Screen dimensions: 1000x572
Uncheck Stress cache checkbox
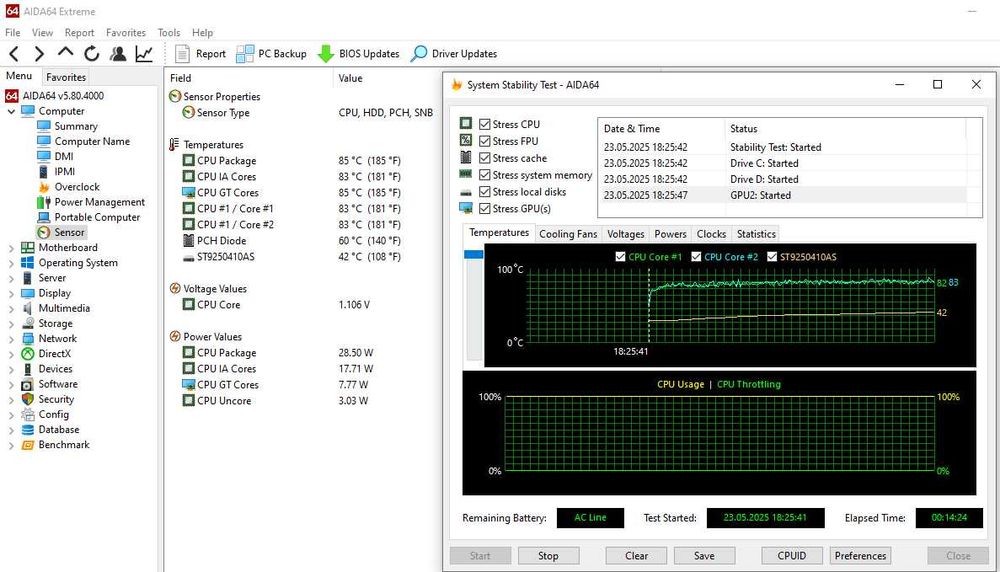pyautogui.click(x=485, y=158)
